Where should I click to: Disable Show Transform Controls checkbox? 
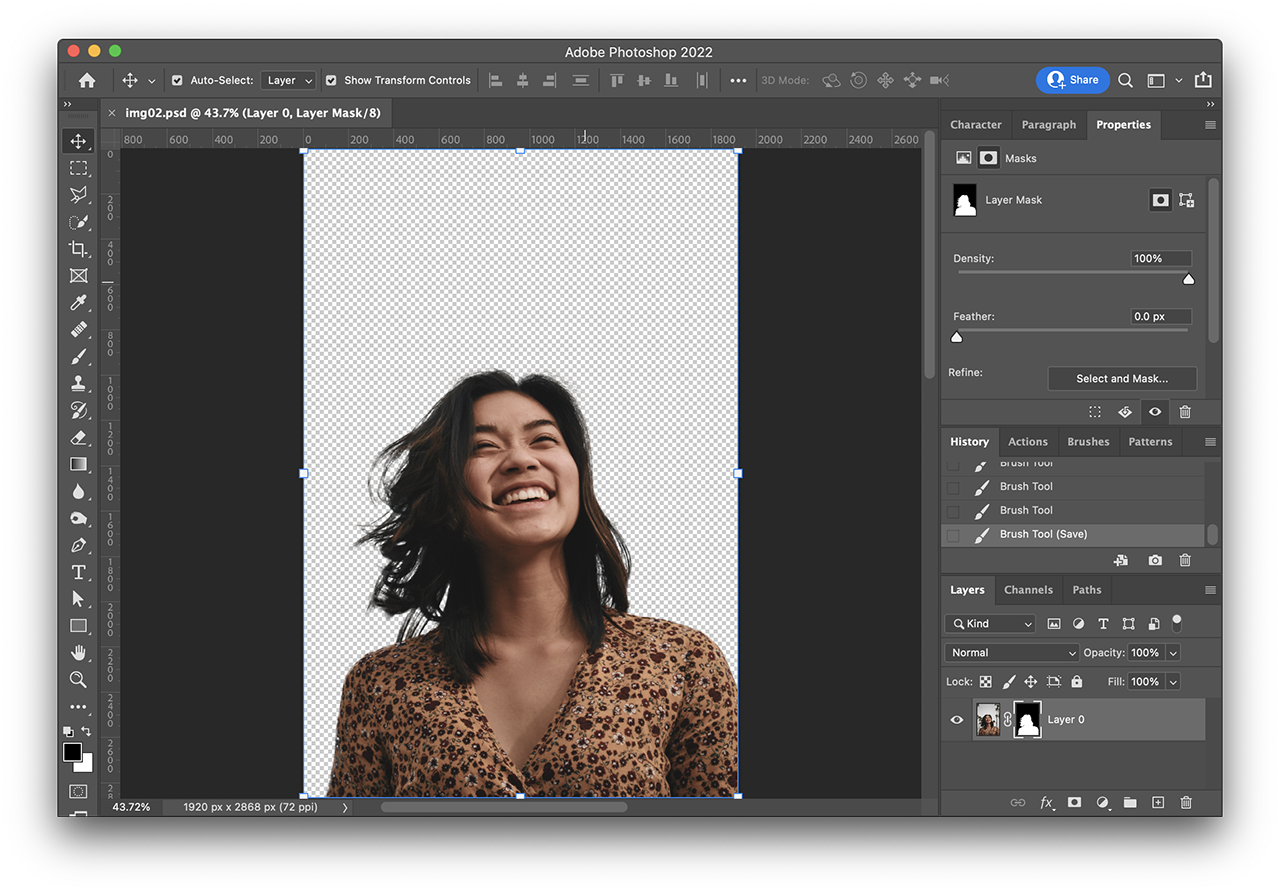[x=331, y=80]
